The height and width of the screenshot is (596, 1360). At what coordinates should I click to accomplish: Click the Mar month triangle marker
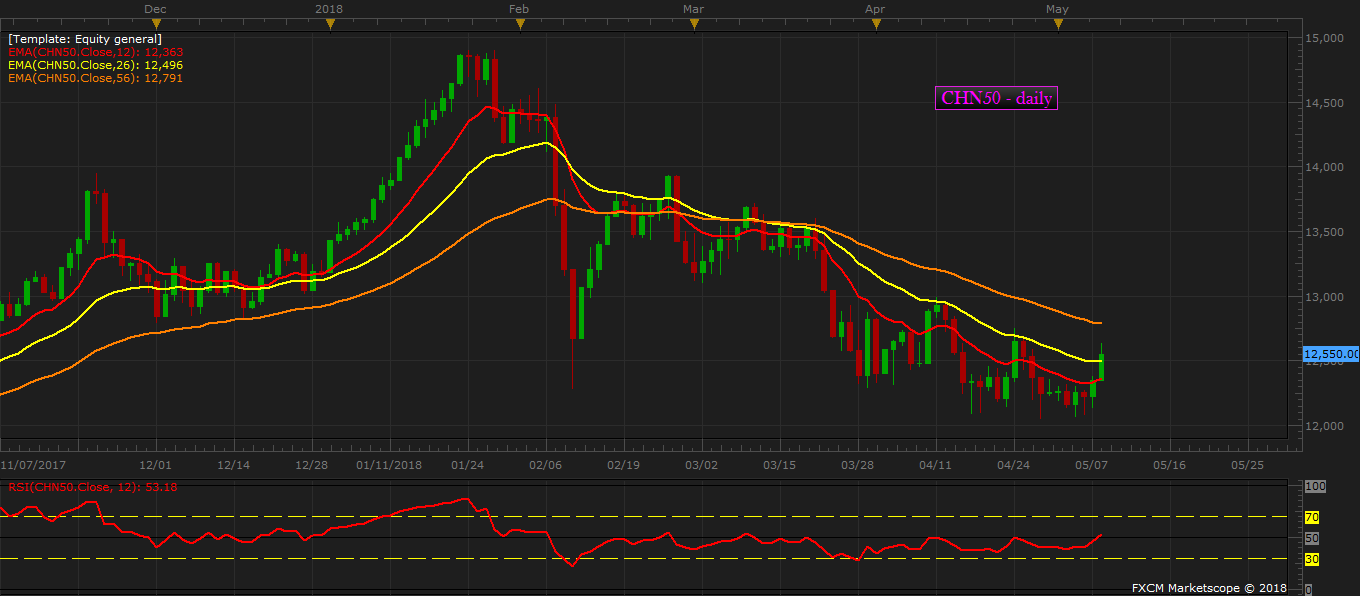692,24
